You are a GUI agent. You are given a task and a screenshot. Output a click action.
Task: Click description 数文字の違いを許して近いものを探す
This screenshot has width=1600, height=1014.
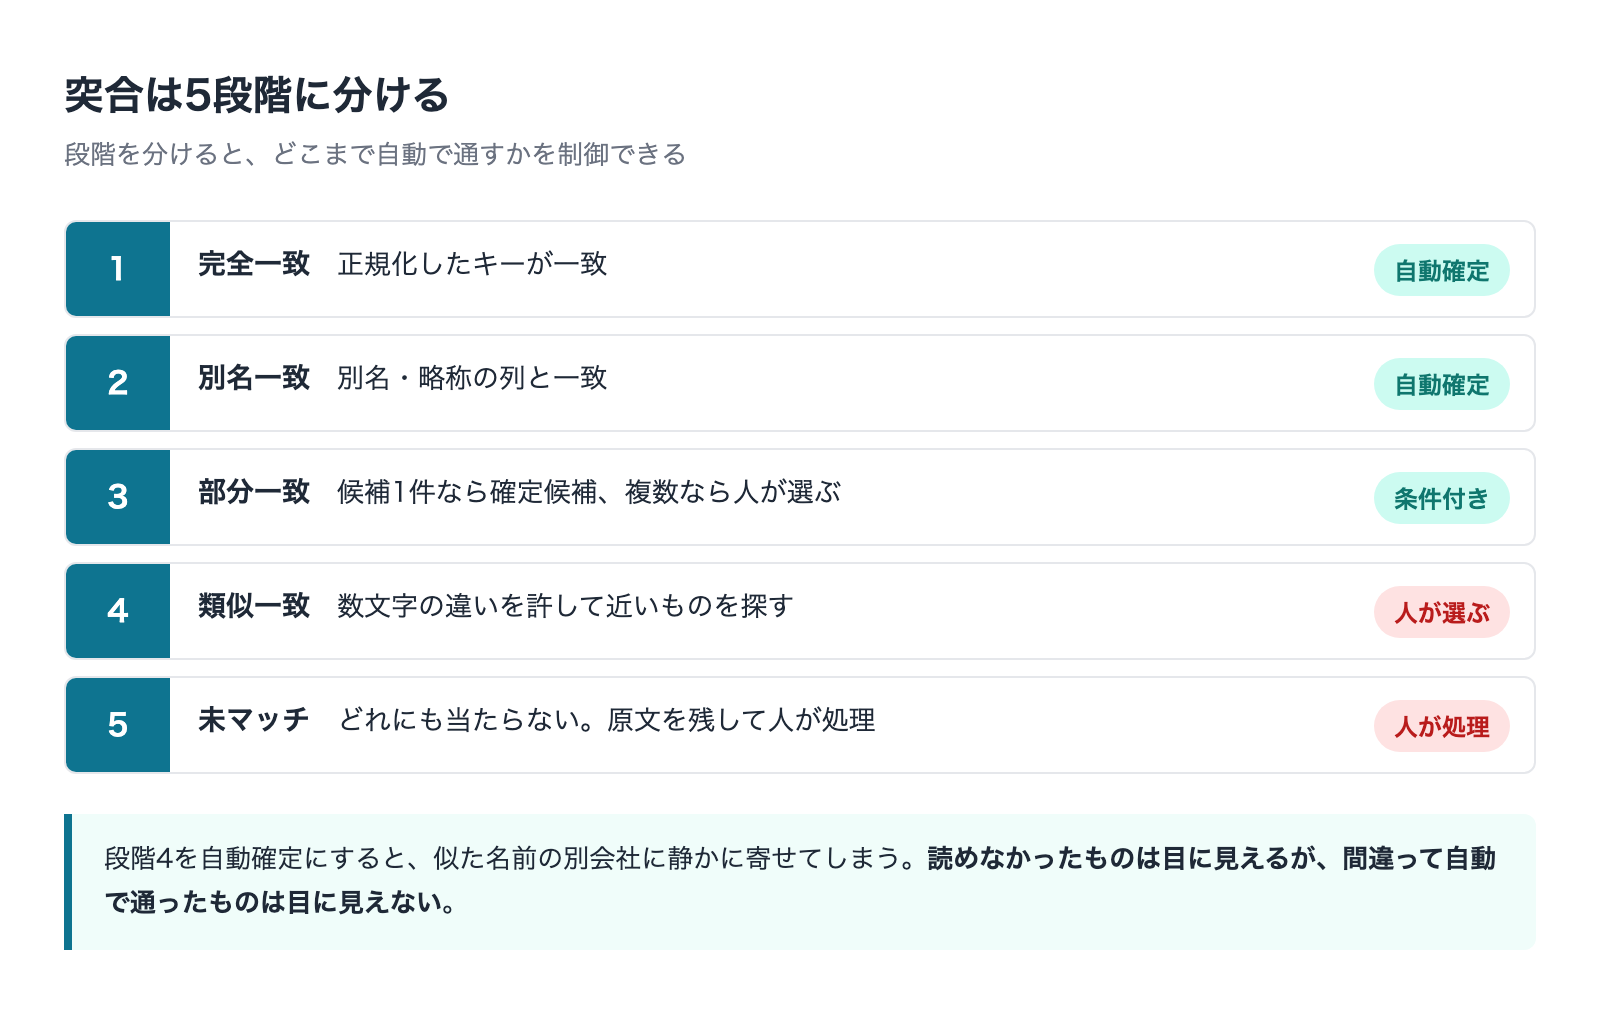click(x=565, y=606)
